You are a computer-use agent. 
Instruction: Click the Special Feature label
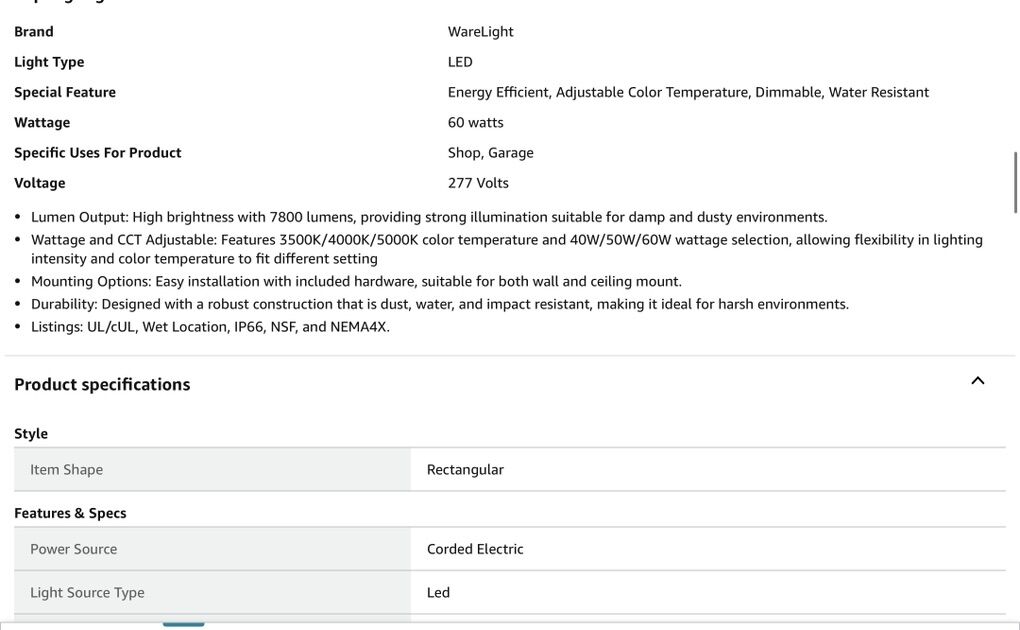65,92
